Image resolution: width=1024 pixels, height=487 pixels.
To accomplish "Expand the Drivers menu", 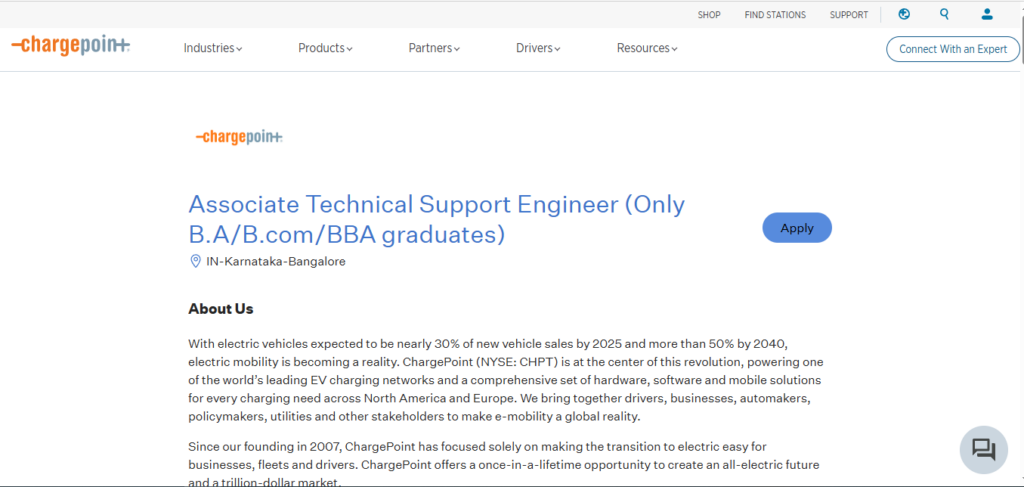I will (538, 48).
